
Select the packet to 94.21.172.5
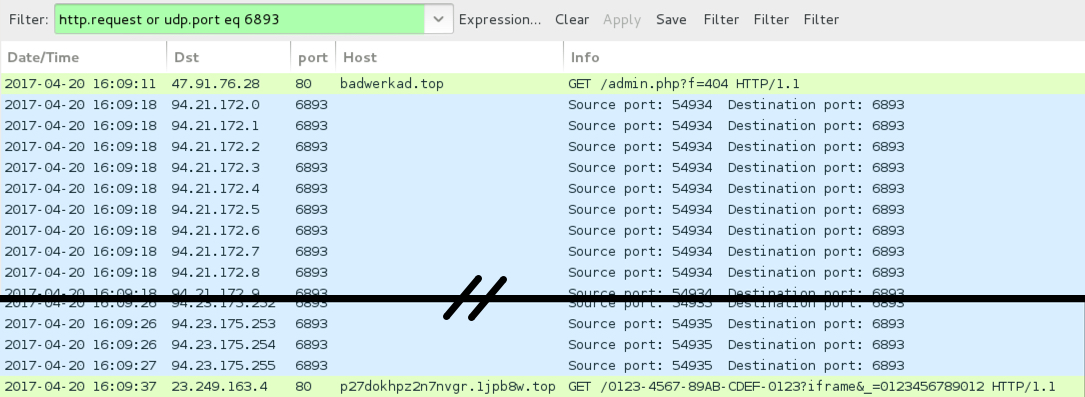tap(542, 210)
